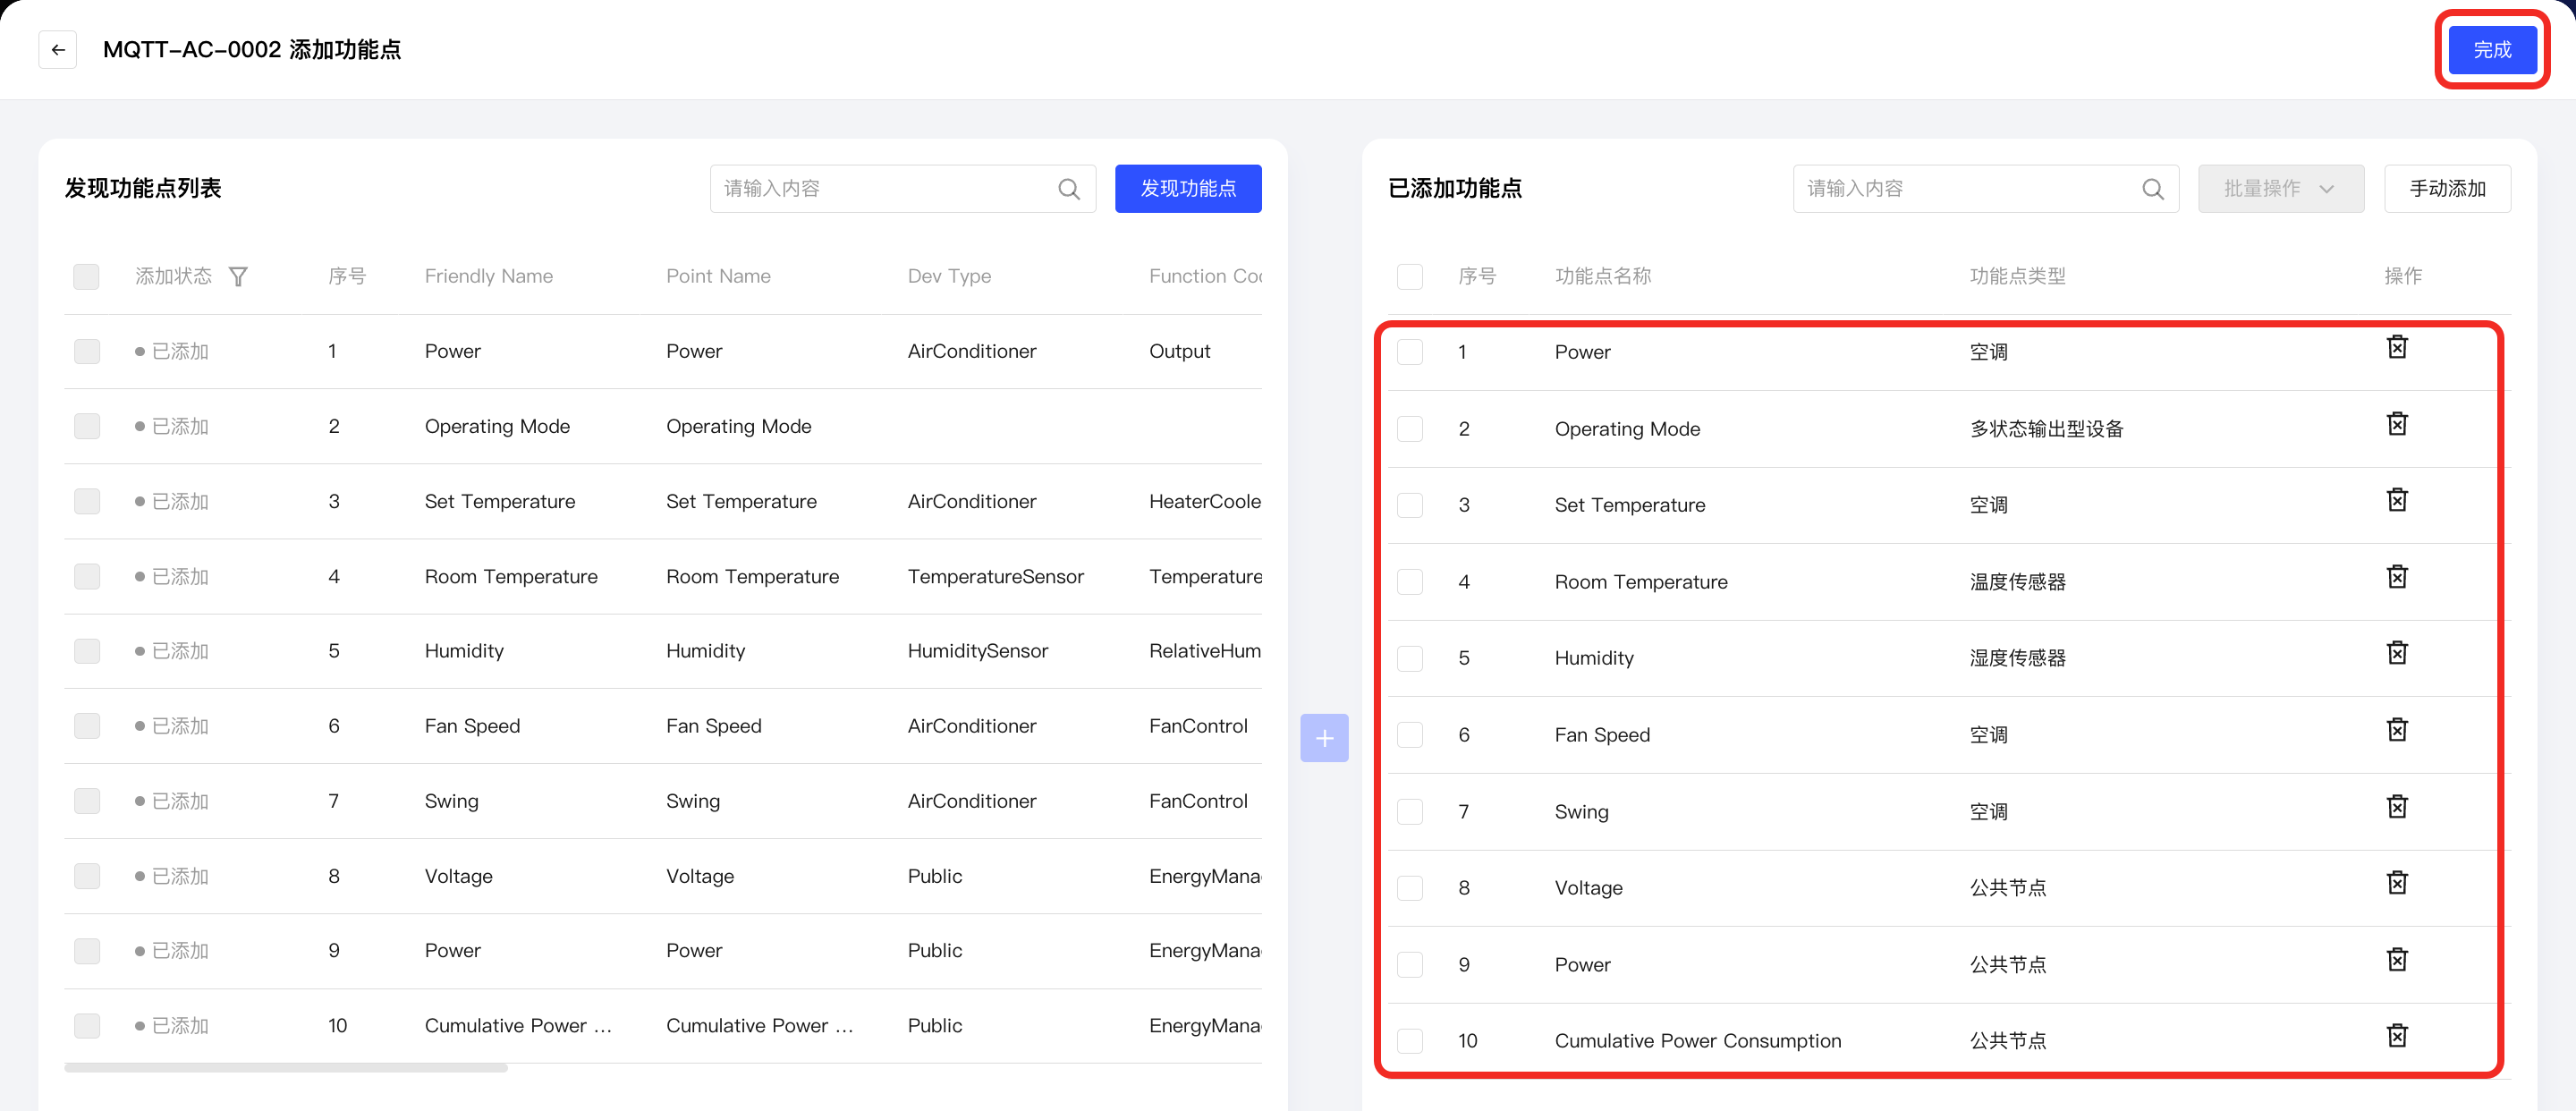This screenshot has width=2576, height=1111.
Task: Delete added point Cumulative Power Consumption
Action: (x=2397, y=1036)
